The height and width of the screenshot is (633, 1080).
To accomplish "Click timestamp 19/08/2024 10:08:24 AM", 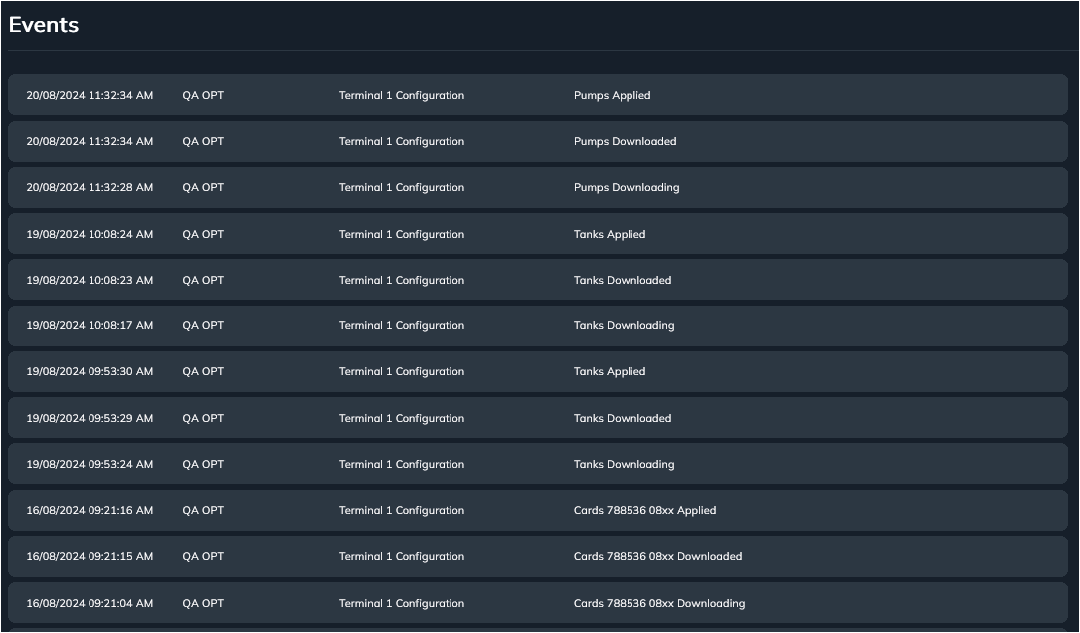I will coord(90,234).
